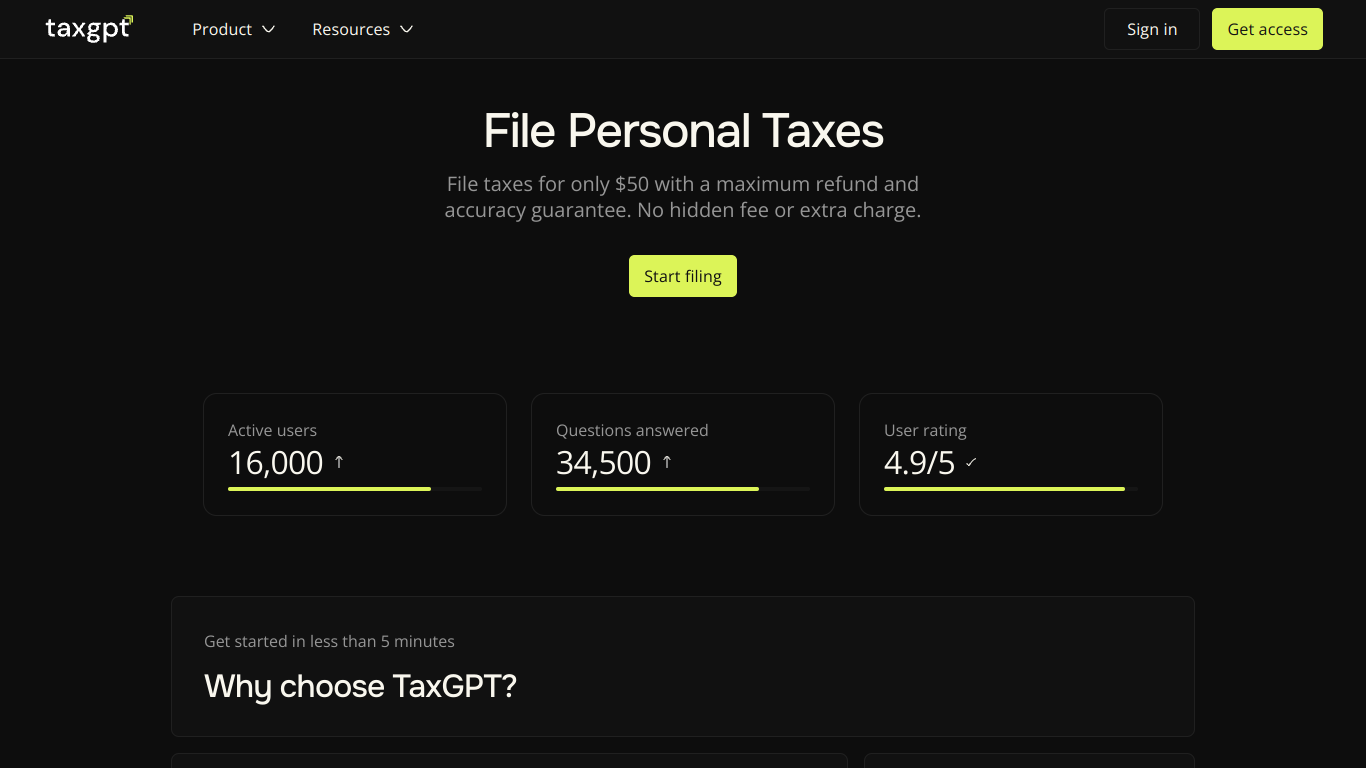This screenshot has height=768, width=1366.
Task: Click the 16,000 value
Action: (276, 463)
